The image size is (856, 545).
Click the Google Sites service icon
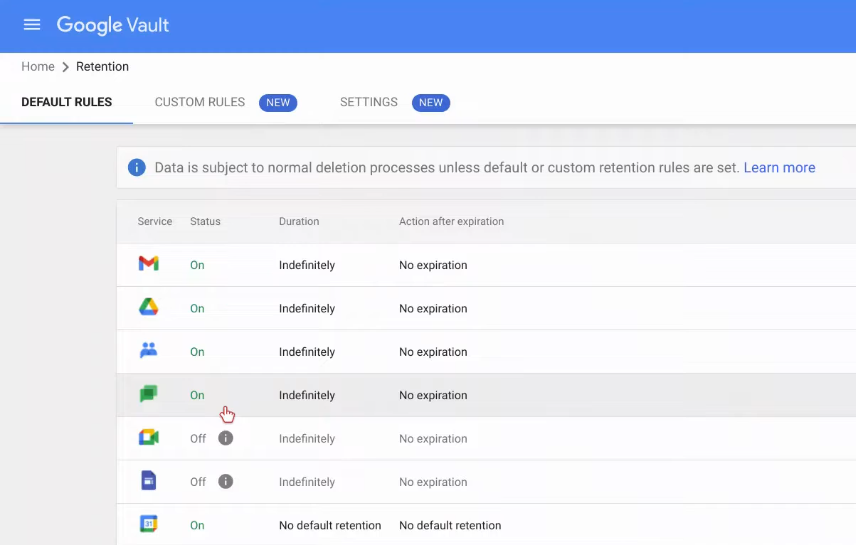148,481
